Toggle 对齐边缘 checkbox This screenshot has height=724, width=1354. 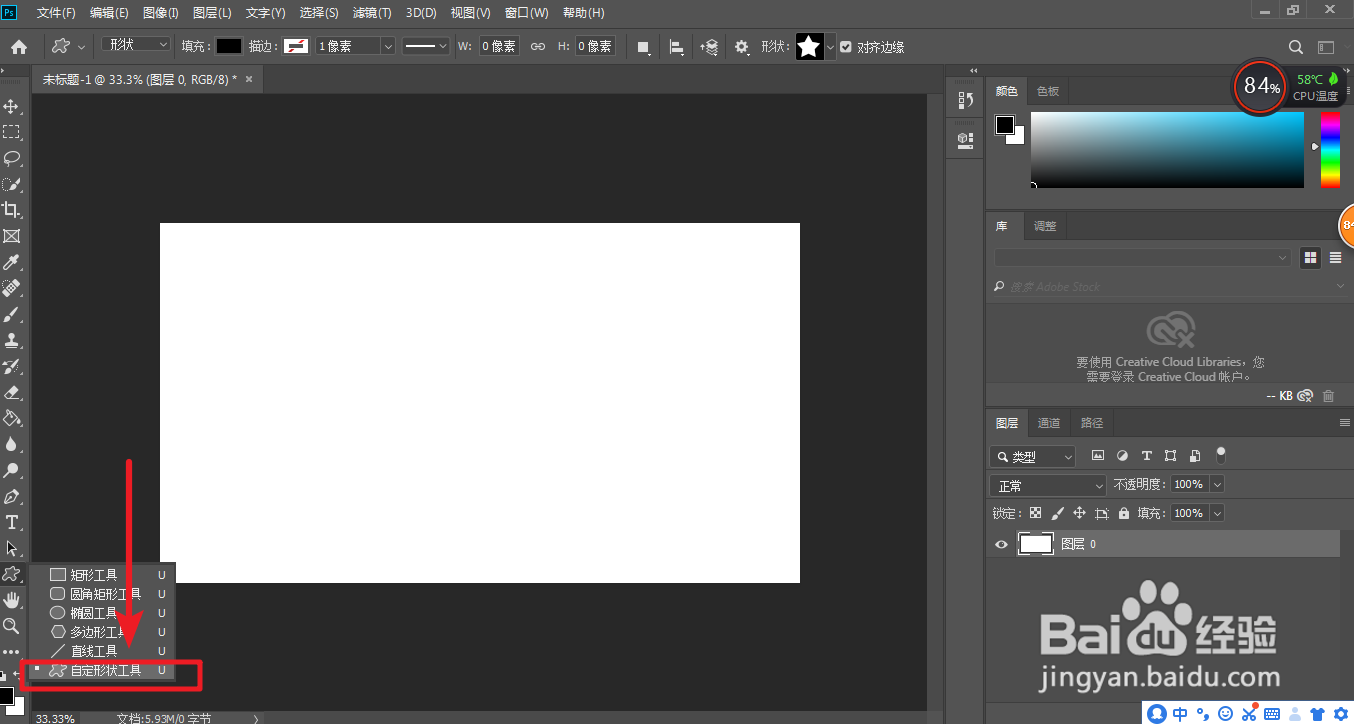(846, 46)
